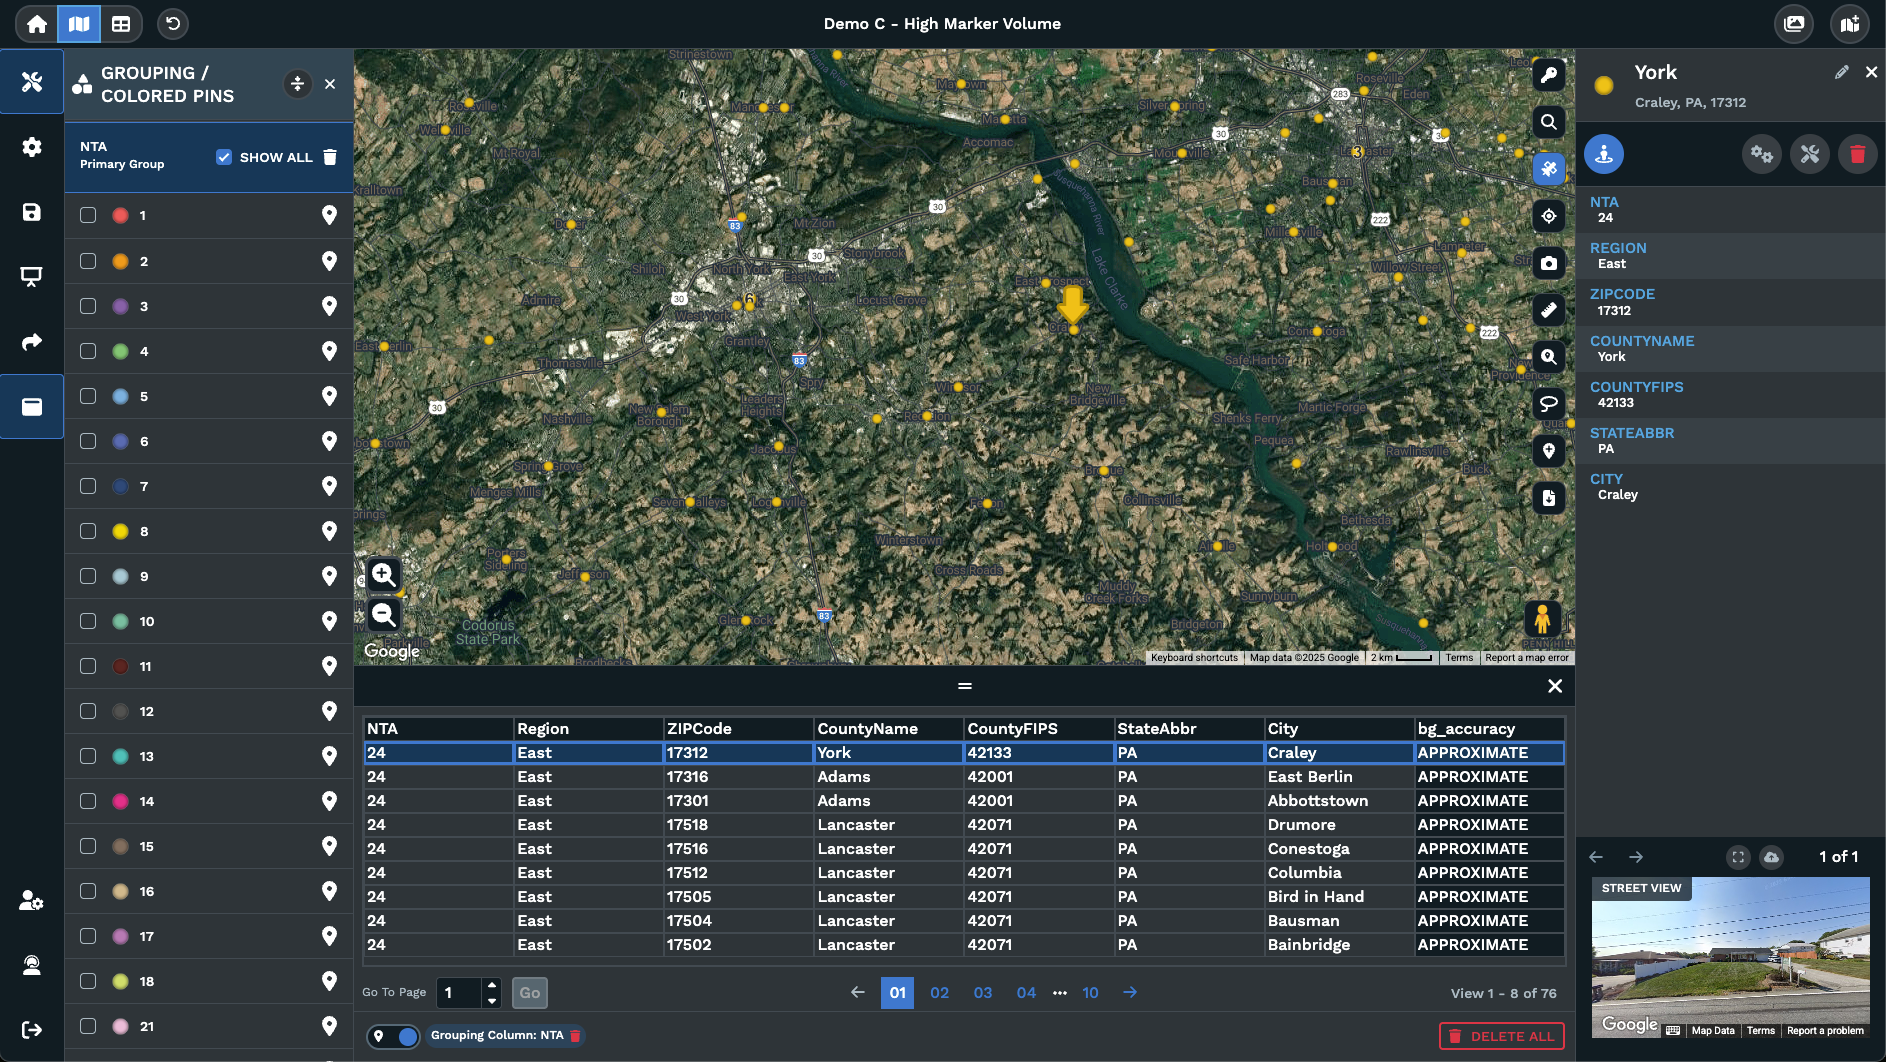
Task: Activate the street view camera tool
Action: [1549, 263]
